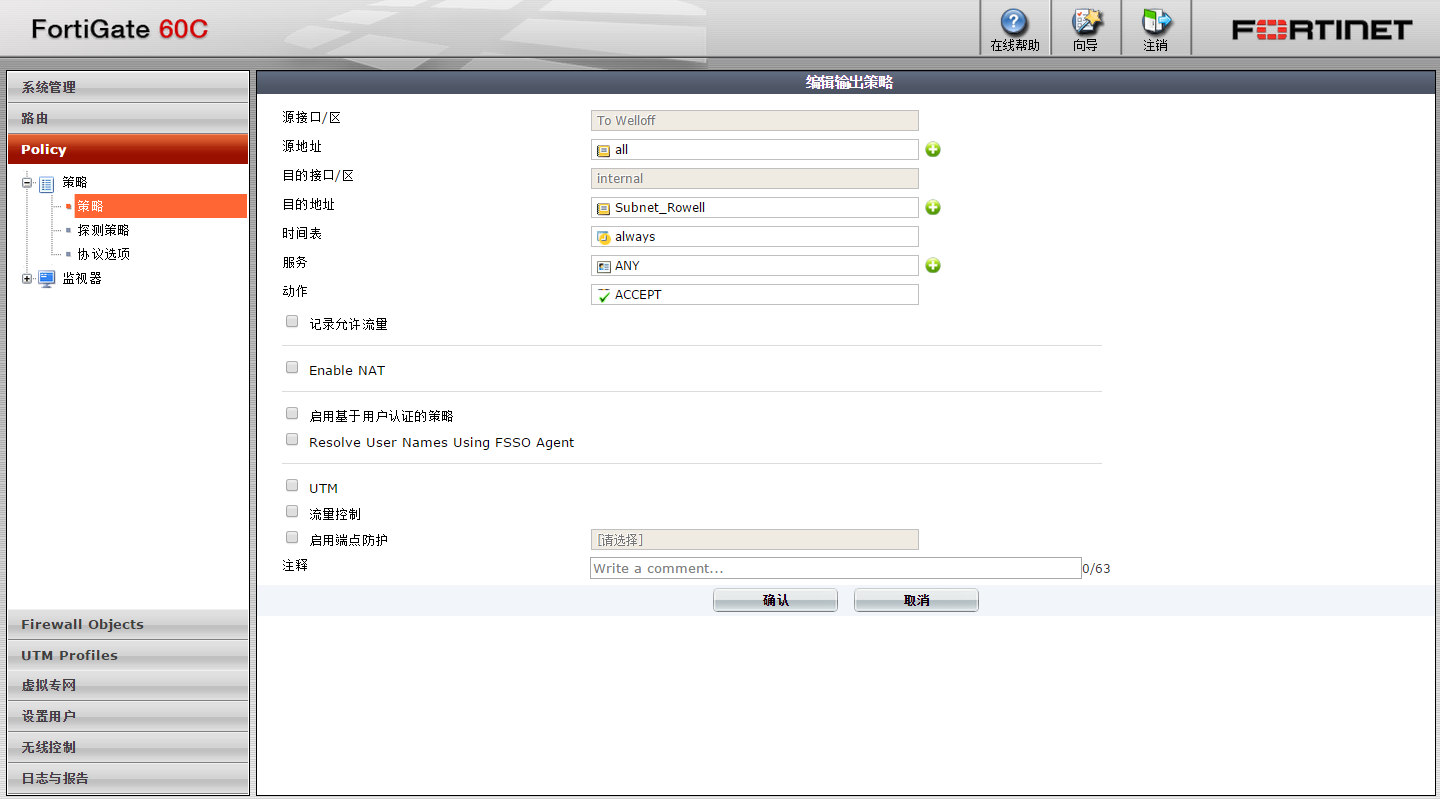The height and width of the screenshot is (799, 1440).
Task: Open the 设置用户 menu section
Action: point(128,716)
